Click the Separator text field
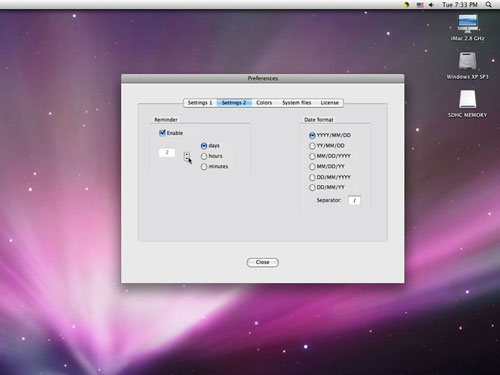Image resolution: width=500 pixels, height=375 pixels. point(354,200)
